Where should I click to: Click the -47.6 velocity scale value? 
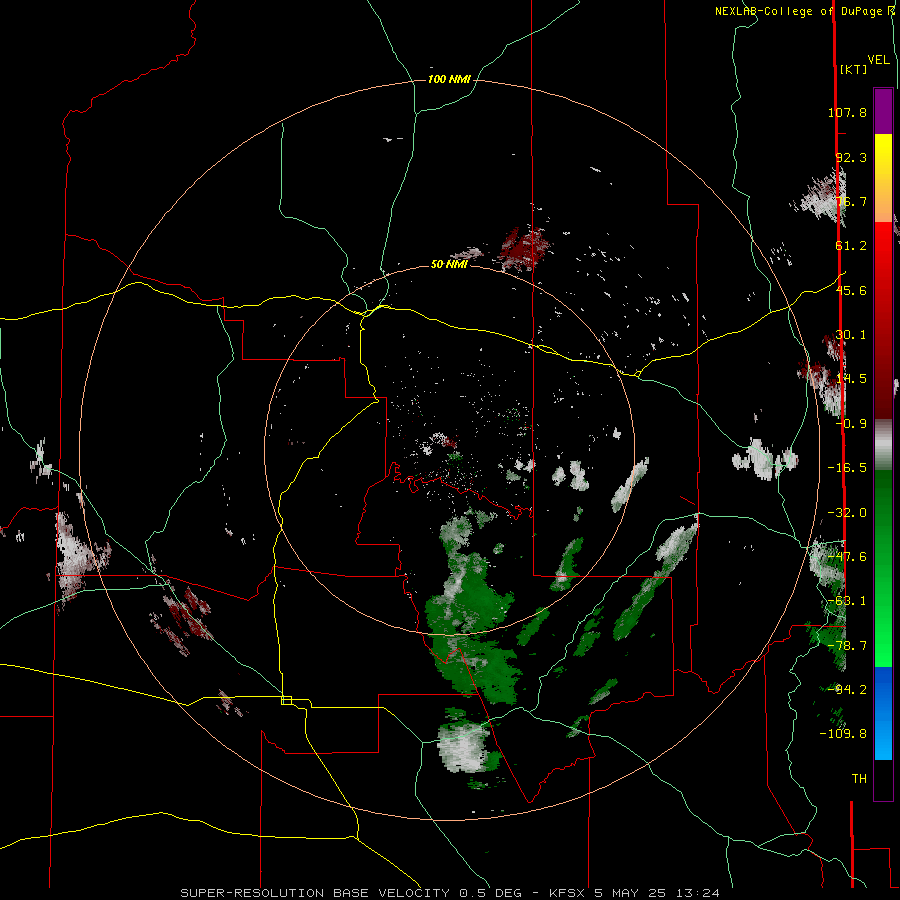click(x=847, y=557)
